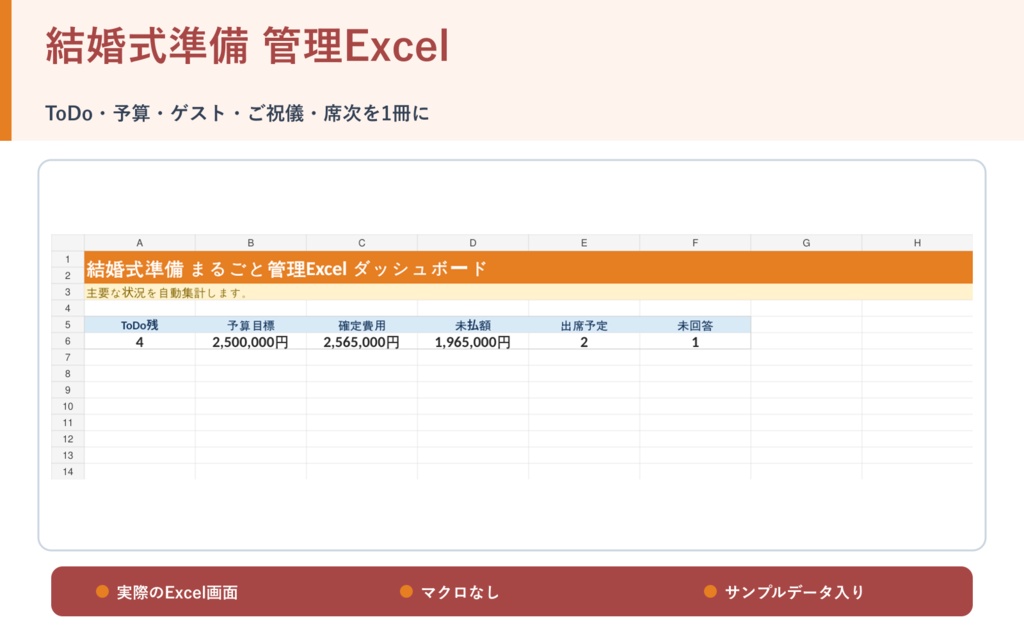Image resolution: width=1024 pixels, height=640 pixels.
Task: Click the サンプルデータ入り label
Action: [x=794, y=592]
